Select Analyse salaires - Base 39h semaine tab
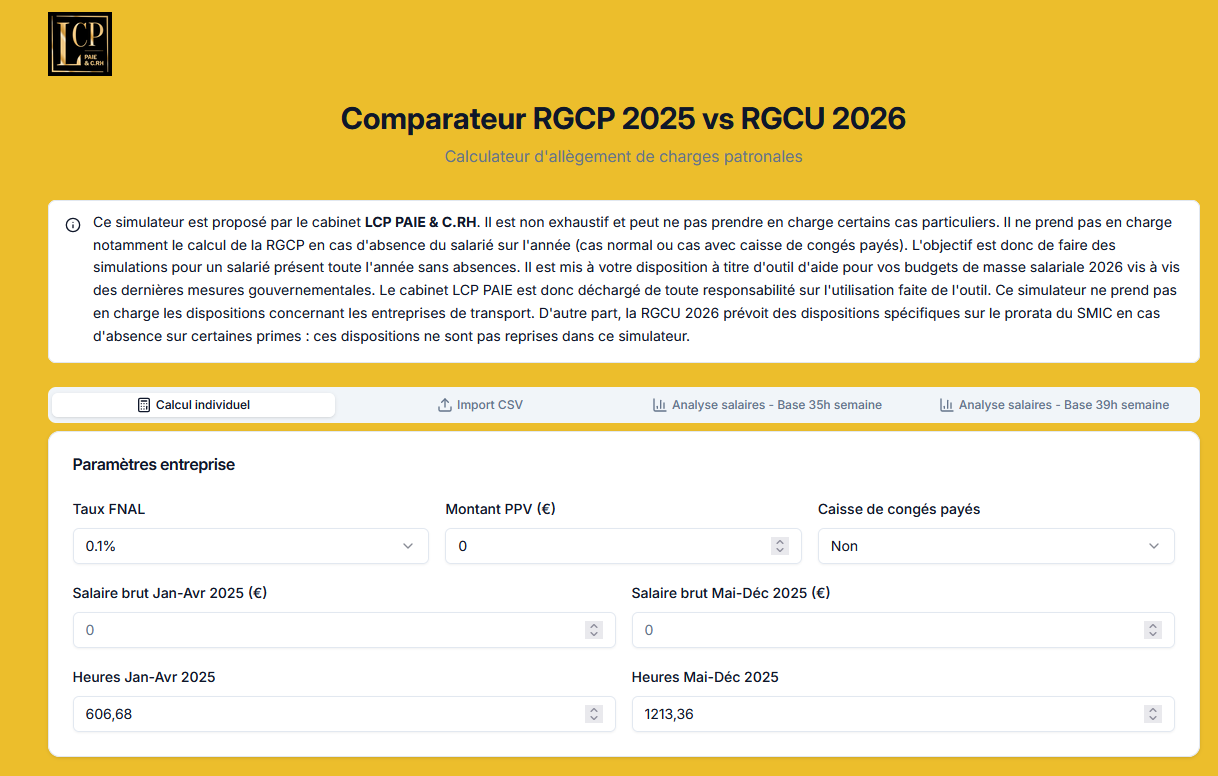 (x=1054, y=405)
